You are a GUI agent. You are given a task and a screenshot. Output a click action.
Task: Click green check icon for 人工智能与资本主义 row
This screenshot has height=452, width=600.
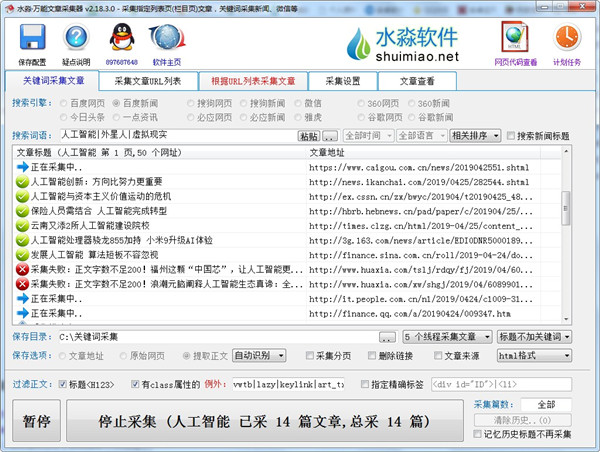pos(23,196)
